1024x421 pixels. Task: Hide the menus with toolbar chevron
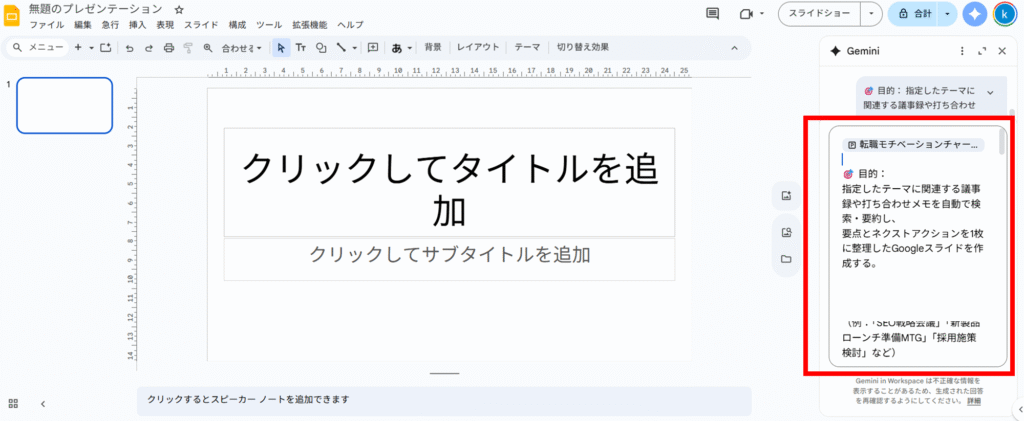[x=735, y=47]
